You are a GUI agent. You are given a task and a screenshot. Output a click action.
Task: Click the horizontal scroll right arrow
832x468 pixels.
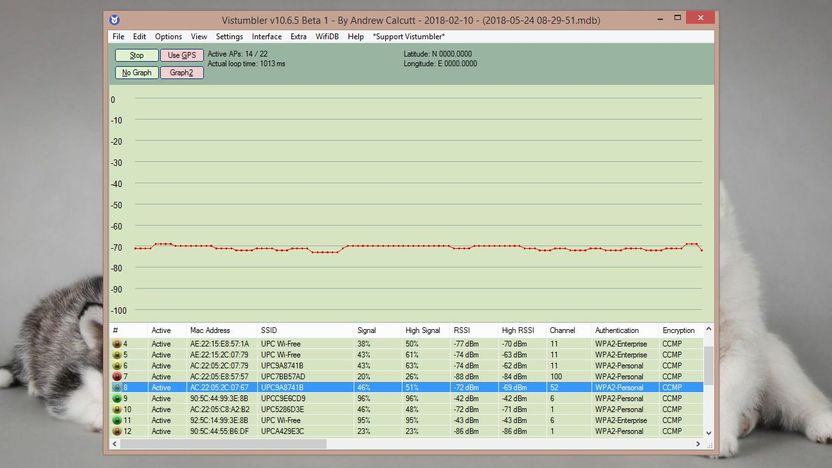pos(698,444)
